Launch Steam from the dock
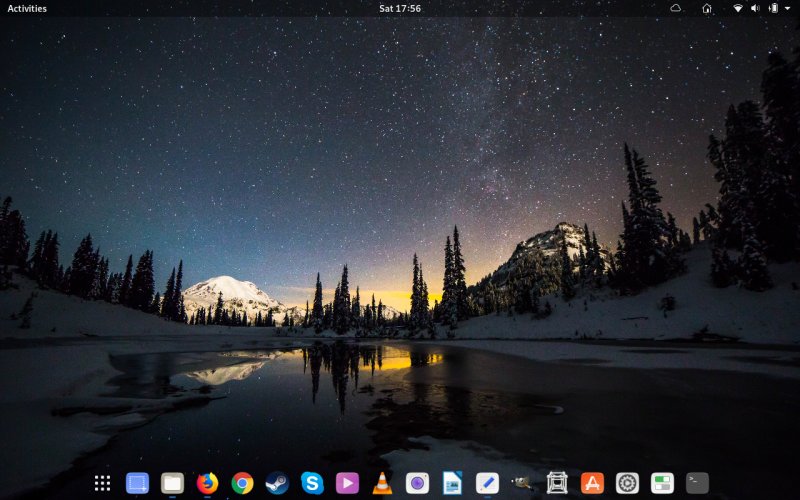The width and height of the screenshot is (800, 500). [x=277, y=483]
